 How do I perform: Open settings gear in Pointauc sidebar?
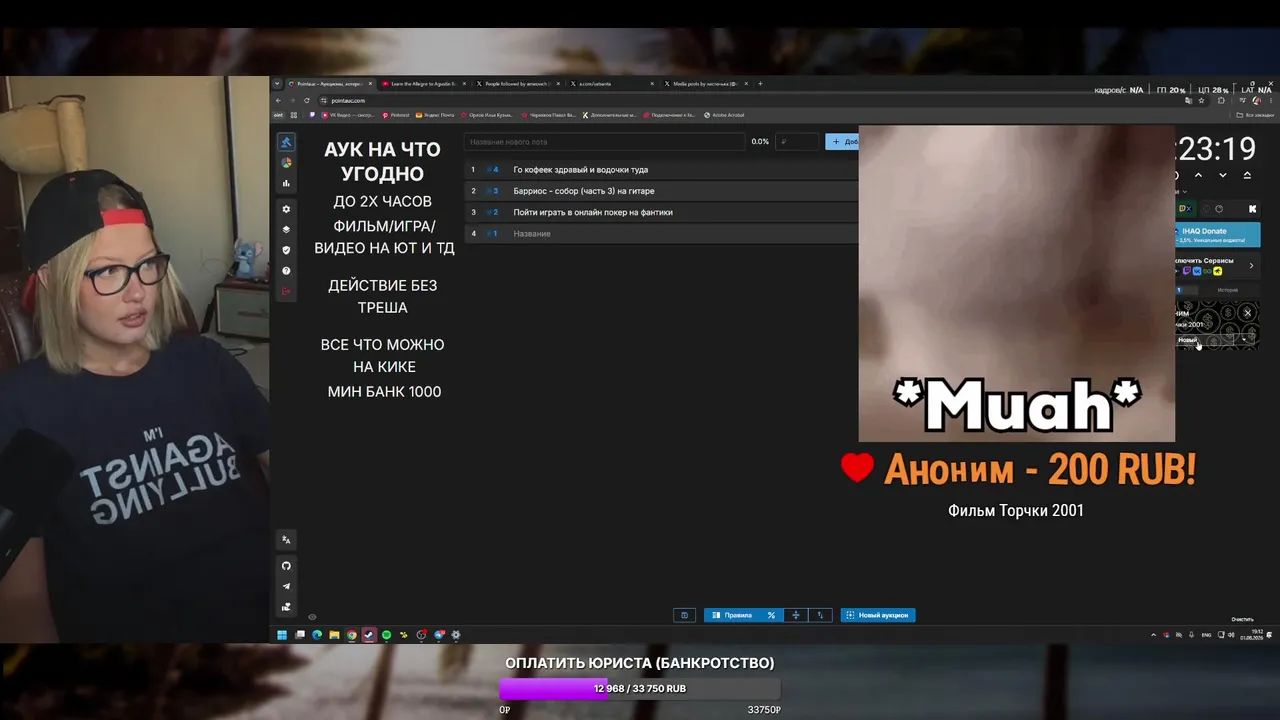286,209
